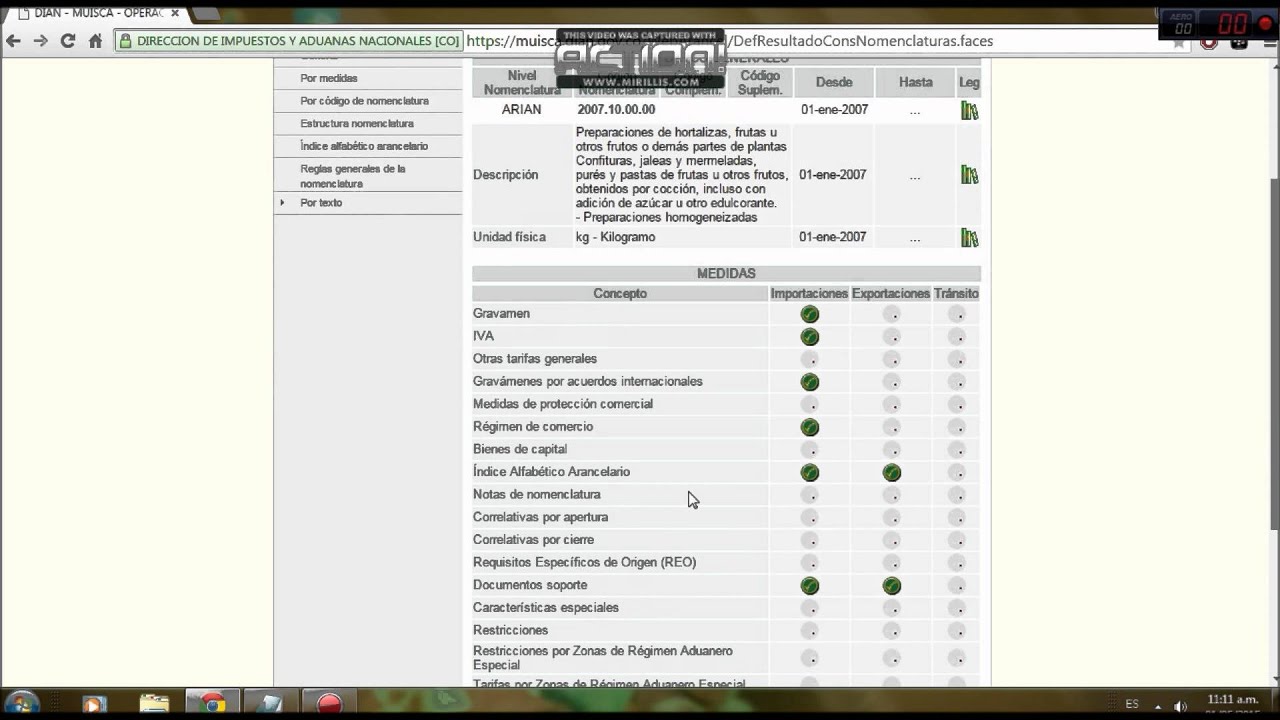Open Régimen de comercio importaciones green indicator

(810, 427)
